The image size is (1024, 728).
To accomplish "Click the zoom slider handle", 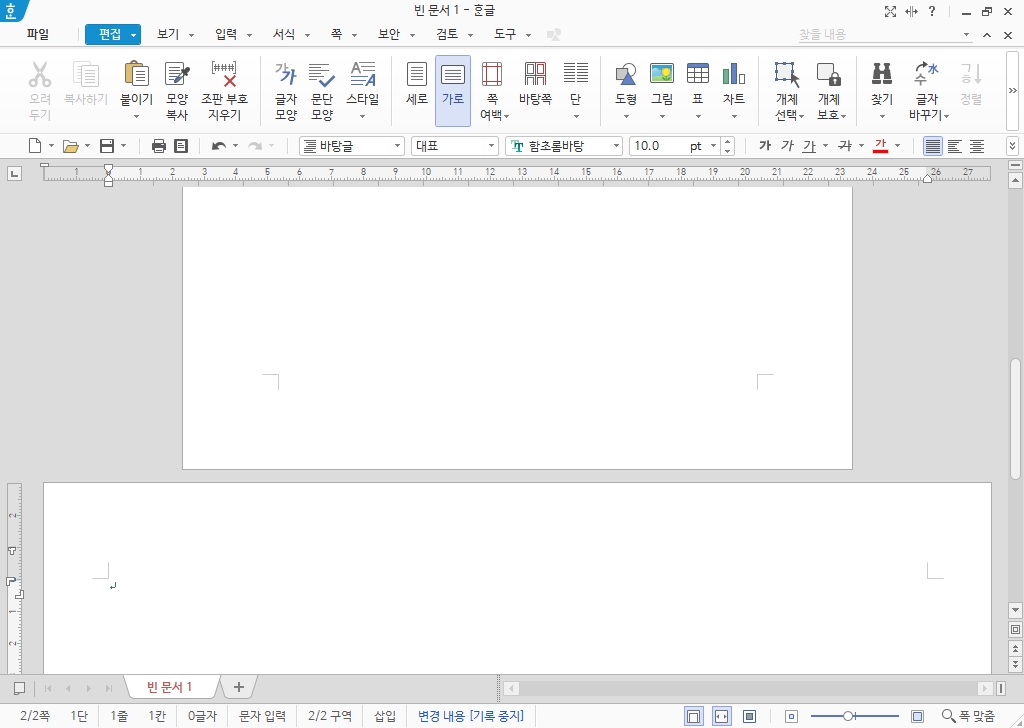I will [x=847, y=716].
